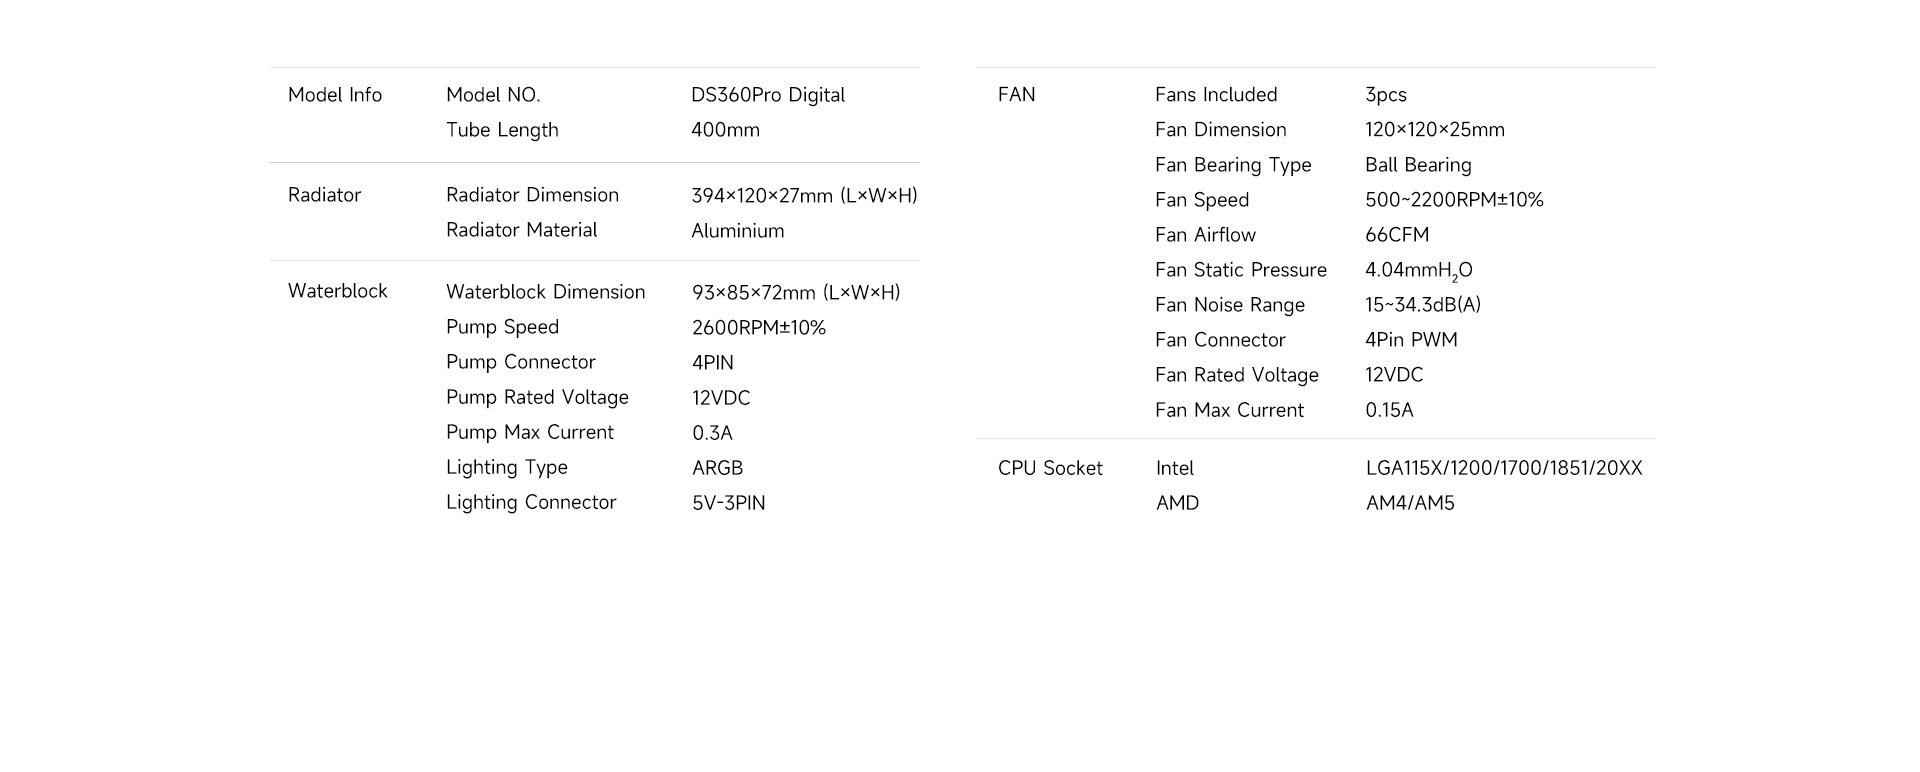The width and height of the screenshot is (1920, 772).
Task: Click the FAN section heading
Action: 1016,95
